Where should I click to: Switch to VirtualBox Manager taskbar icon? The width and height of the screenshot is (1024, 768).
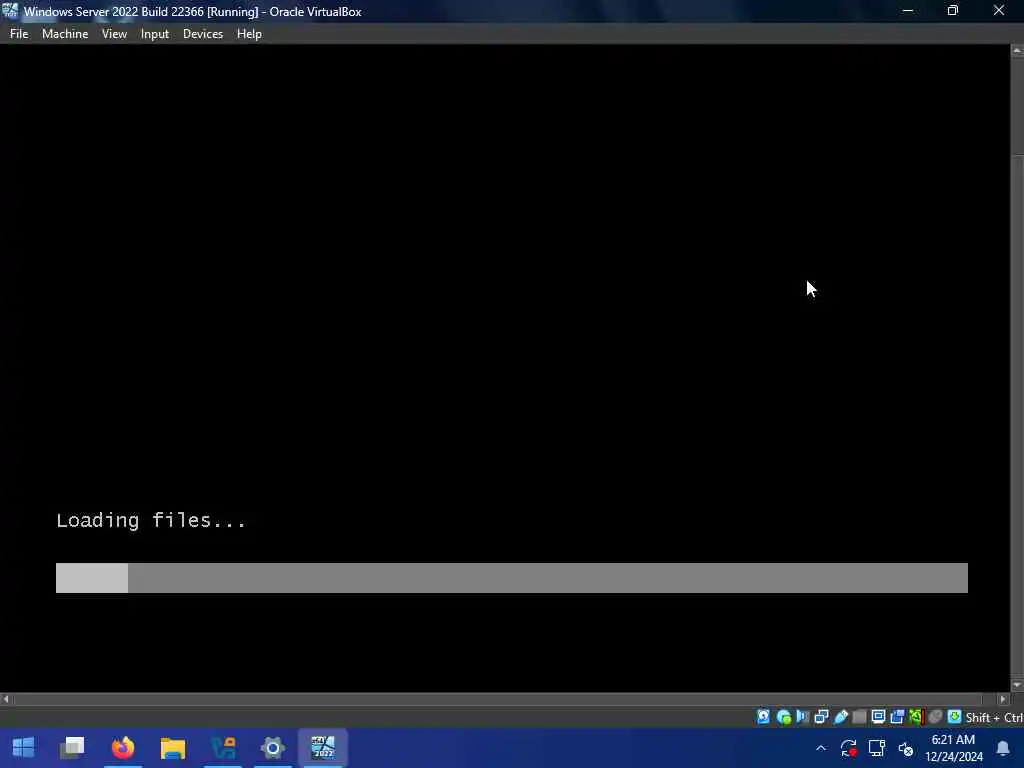pos(223,748)
